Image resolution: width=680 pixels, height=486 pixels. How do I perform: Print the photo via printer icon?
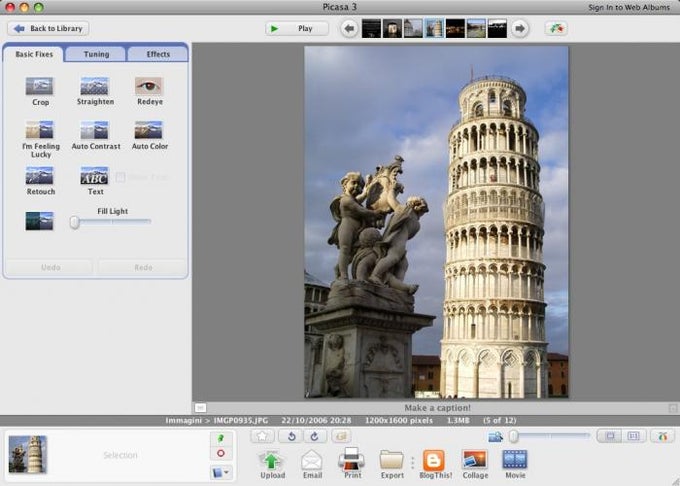click(x=352, y=463)
